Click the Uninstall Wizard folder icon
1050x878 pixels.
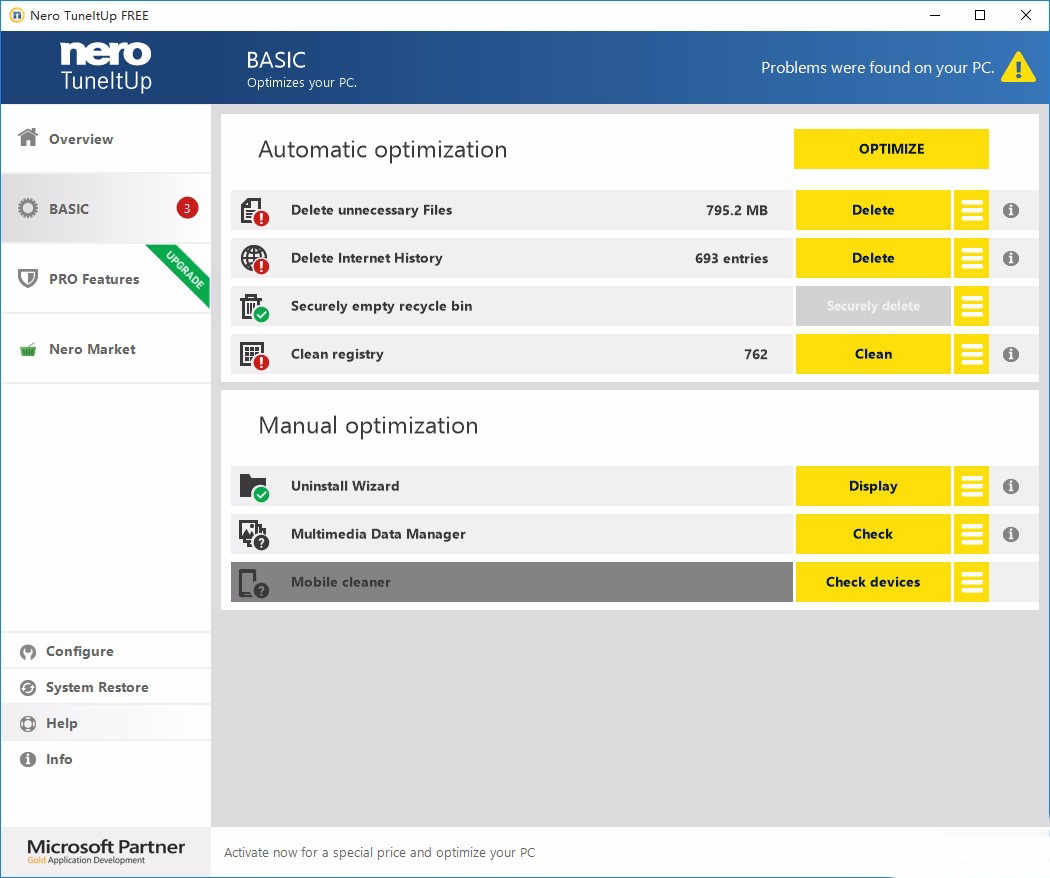(254, 487)
